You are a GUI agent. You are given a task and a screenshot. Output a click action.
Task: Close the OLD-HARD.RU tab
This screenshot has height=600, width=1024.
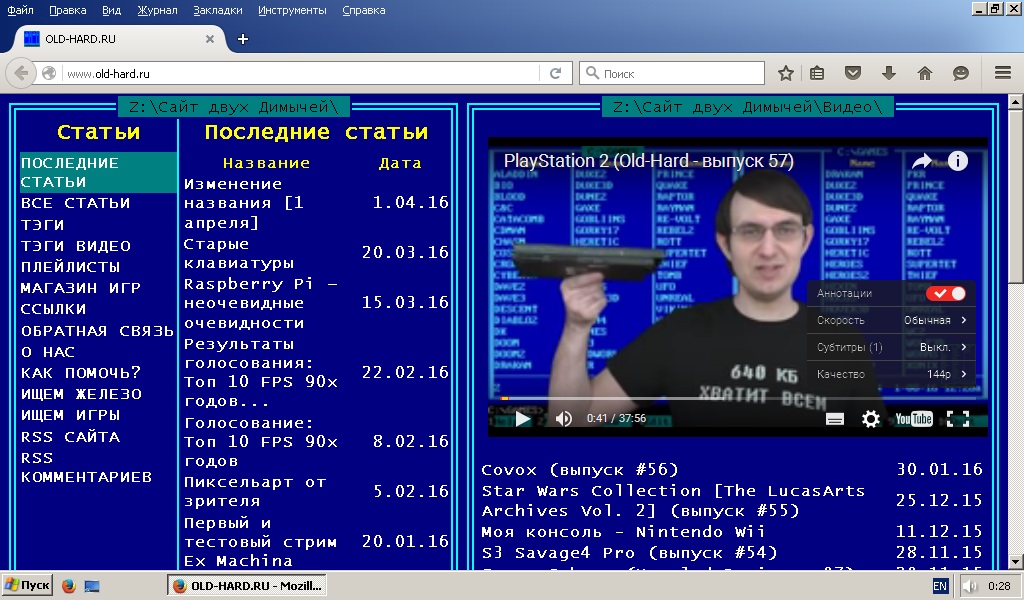point(210,39)
